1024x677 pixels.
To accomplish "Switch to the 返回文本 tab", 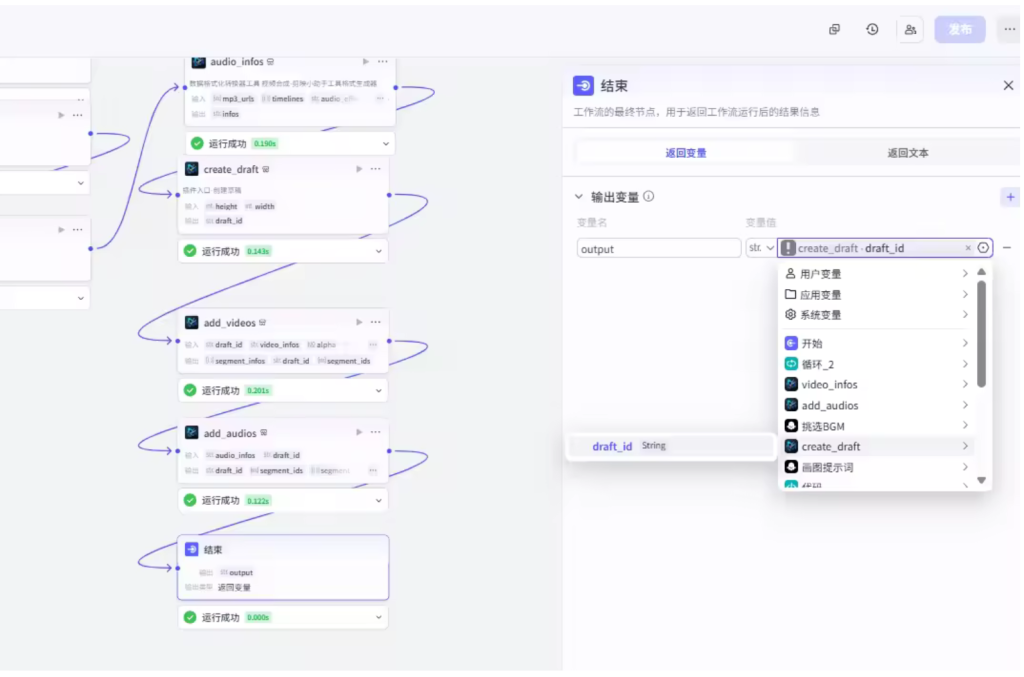I will [x=907, y=153].
